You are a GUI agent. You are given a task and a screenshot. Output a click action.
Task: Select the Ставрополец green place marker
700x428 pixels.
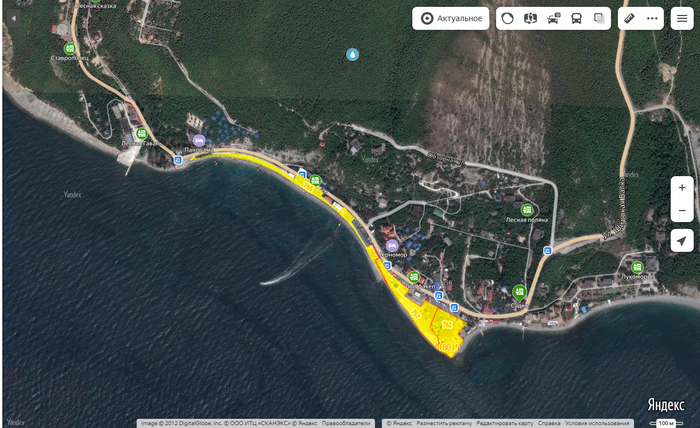point(69,48)
